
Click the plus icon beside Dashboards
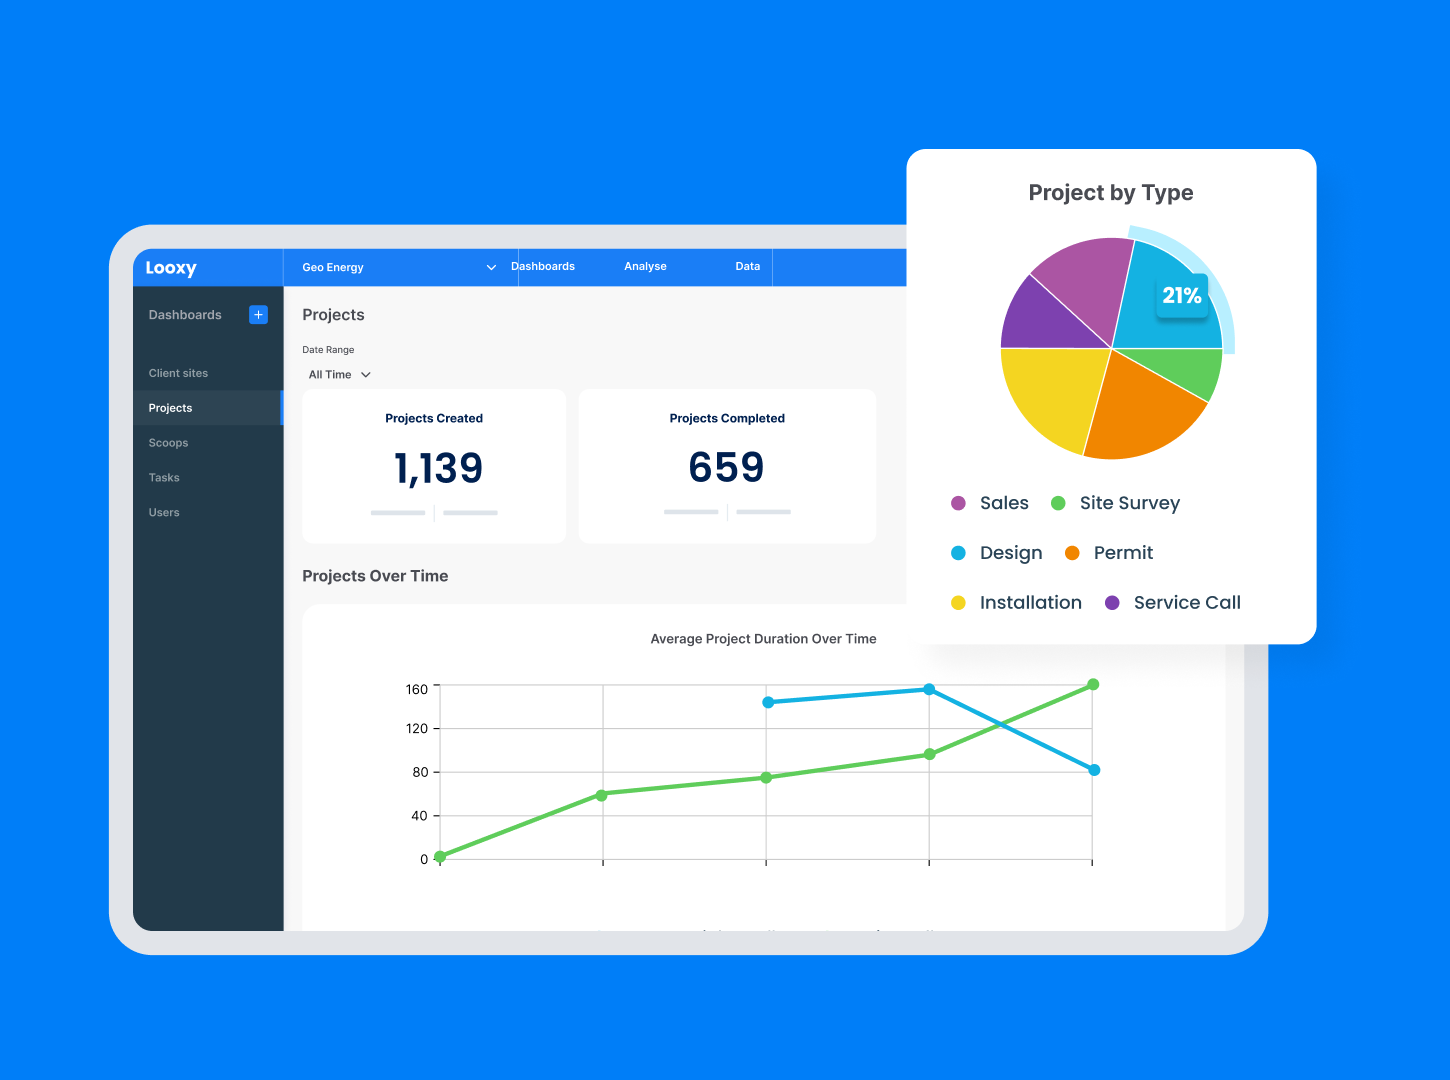coord(258,314)
